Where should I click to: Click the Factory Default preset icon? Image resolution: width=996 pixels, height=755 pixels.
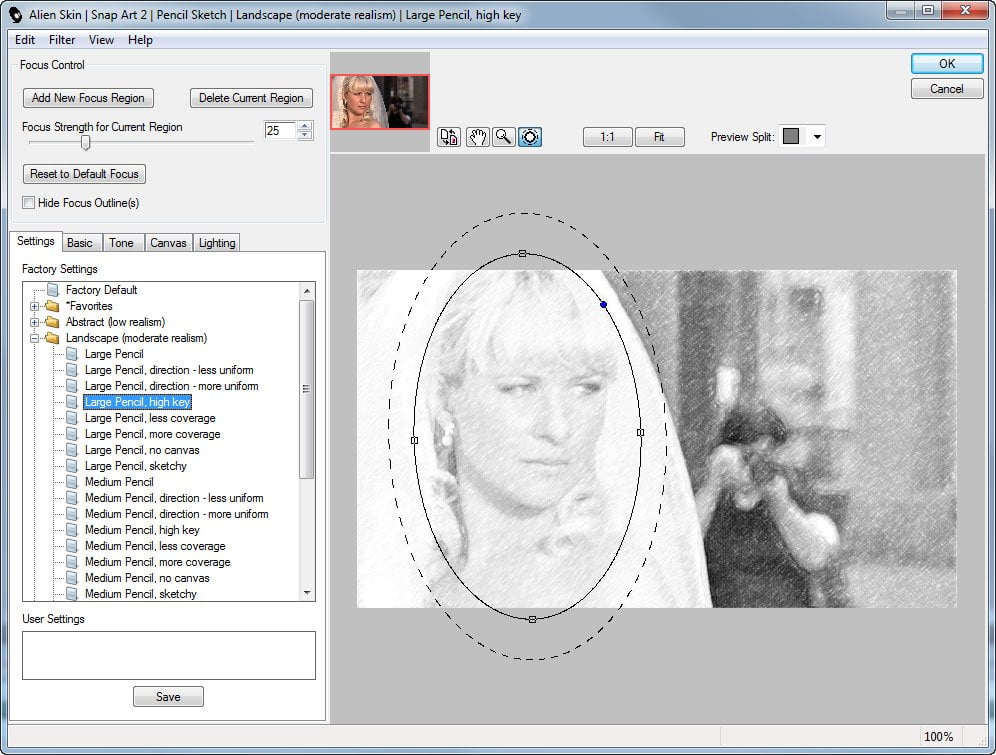tap(53, 290)
